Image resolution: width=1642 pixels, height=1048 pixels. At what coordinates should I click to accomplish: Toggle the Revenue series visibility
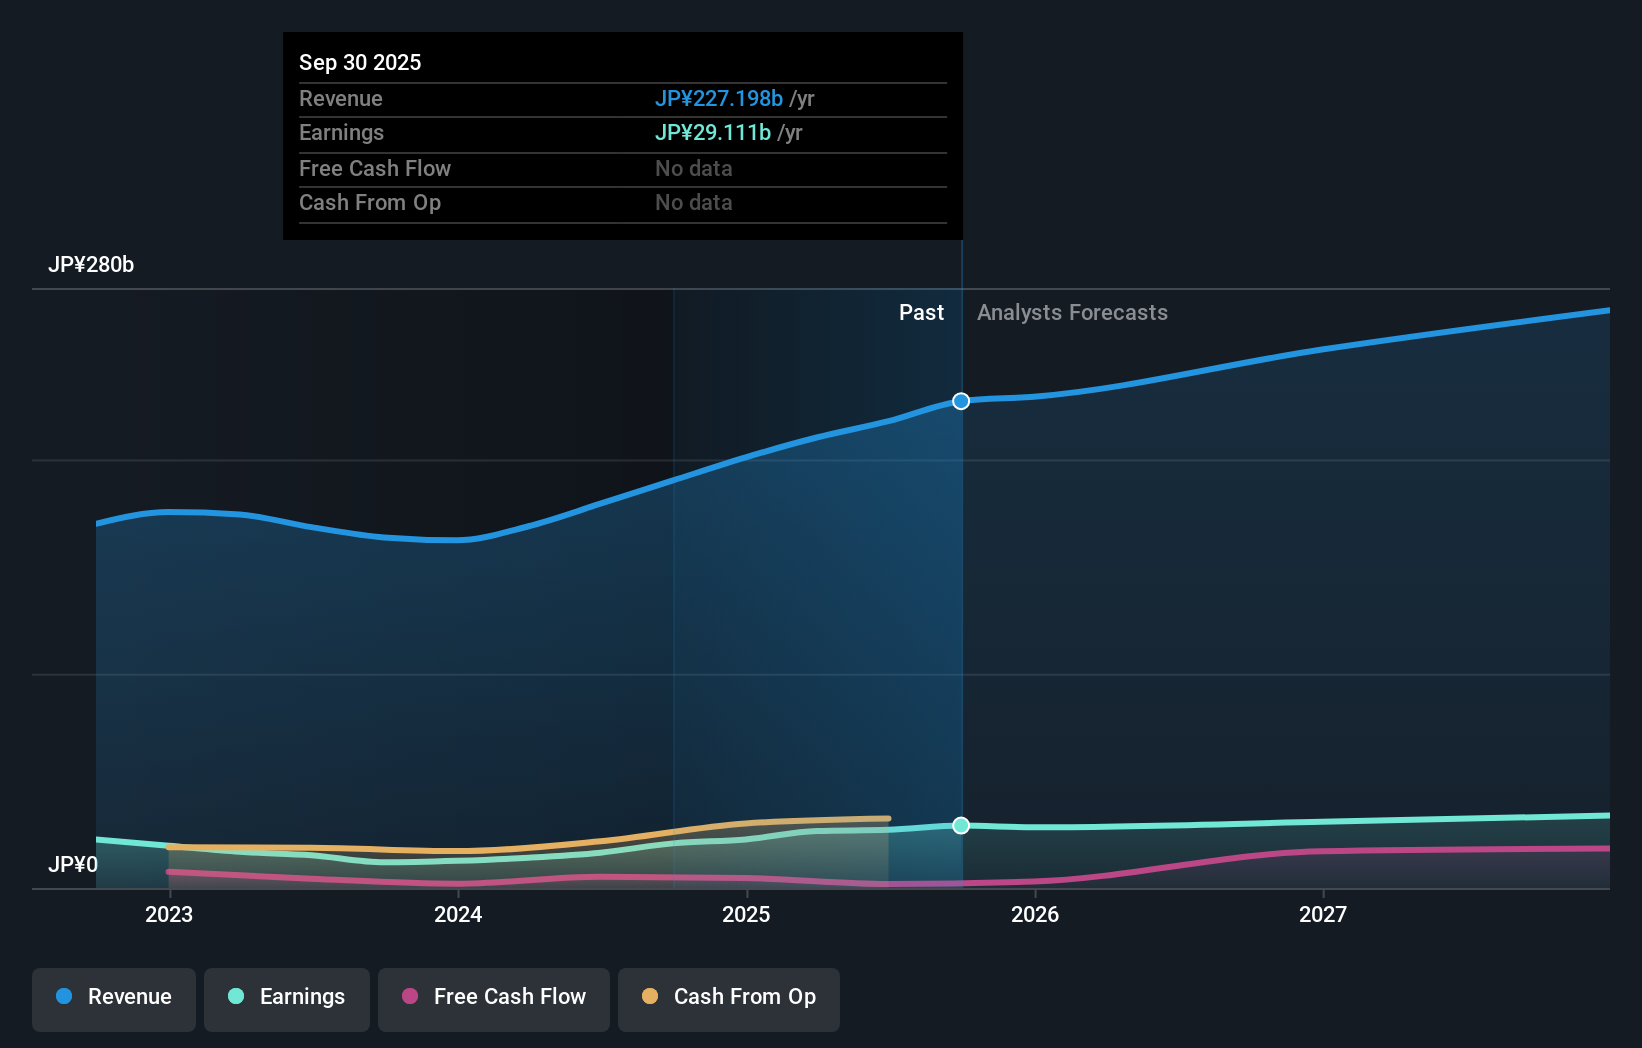coord(113,997)
